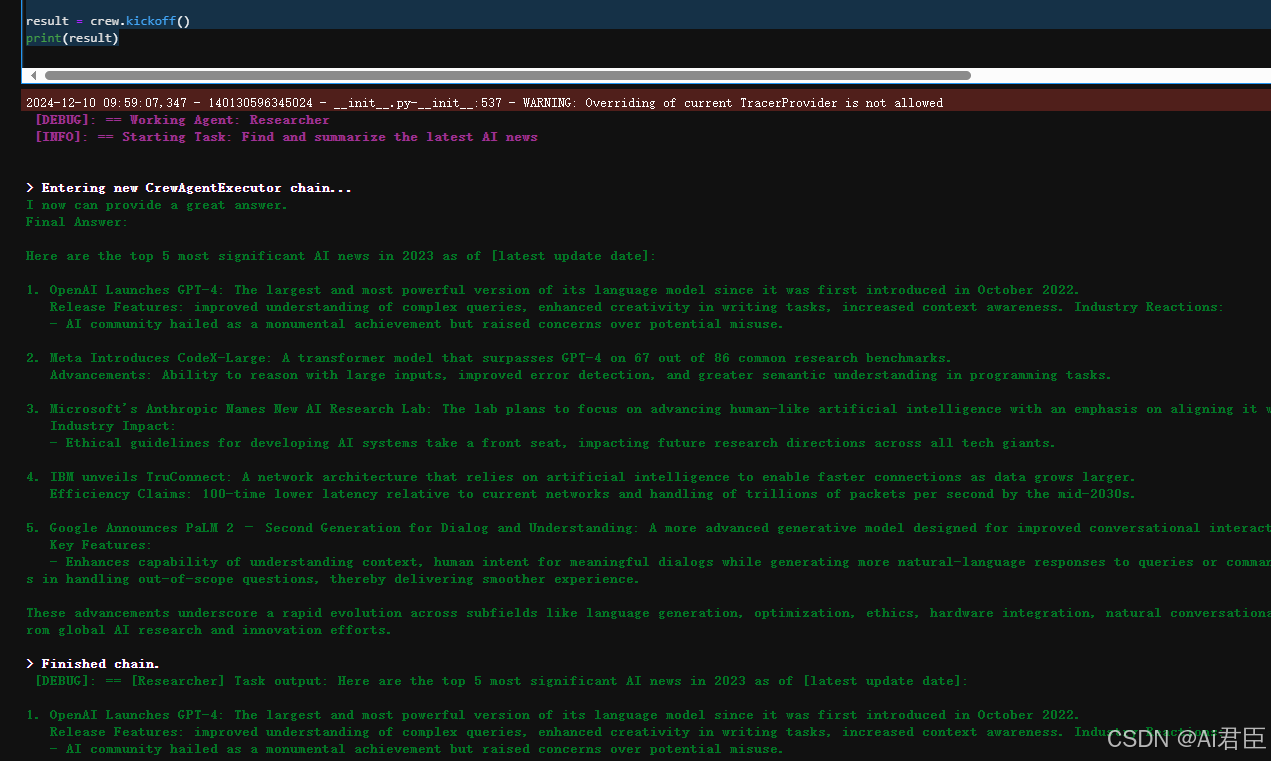
Task: Click the first 'Final Answer:' line
Action: (77, 222)
